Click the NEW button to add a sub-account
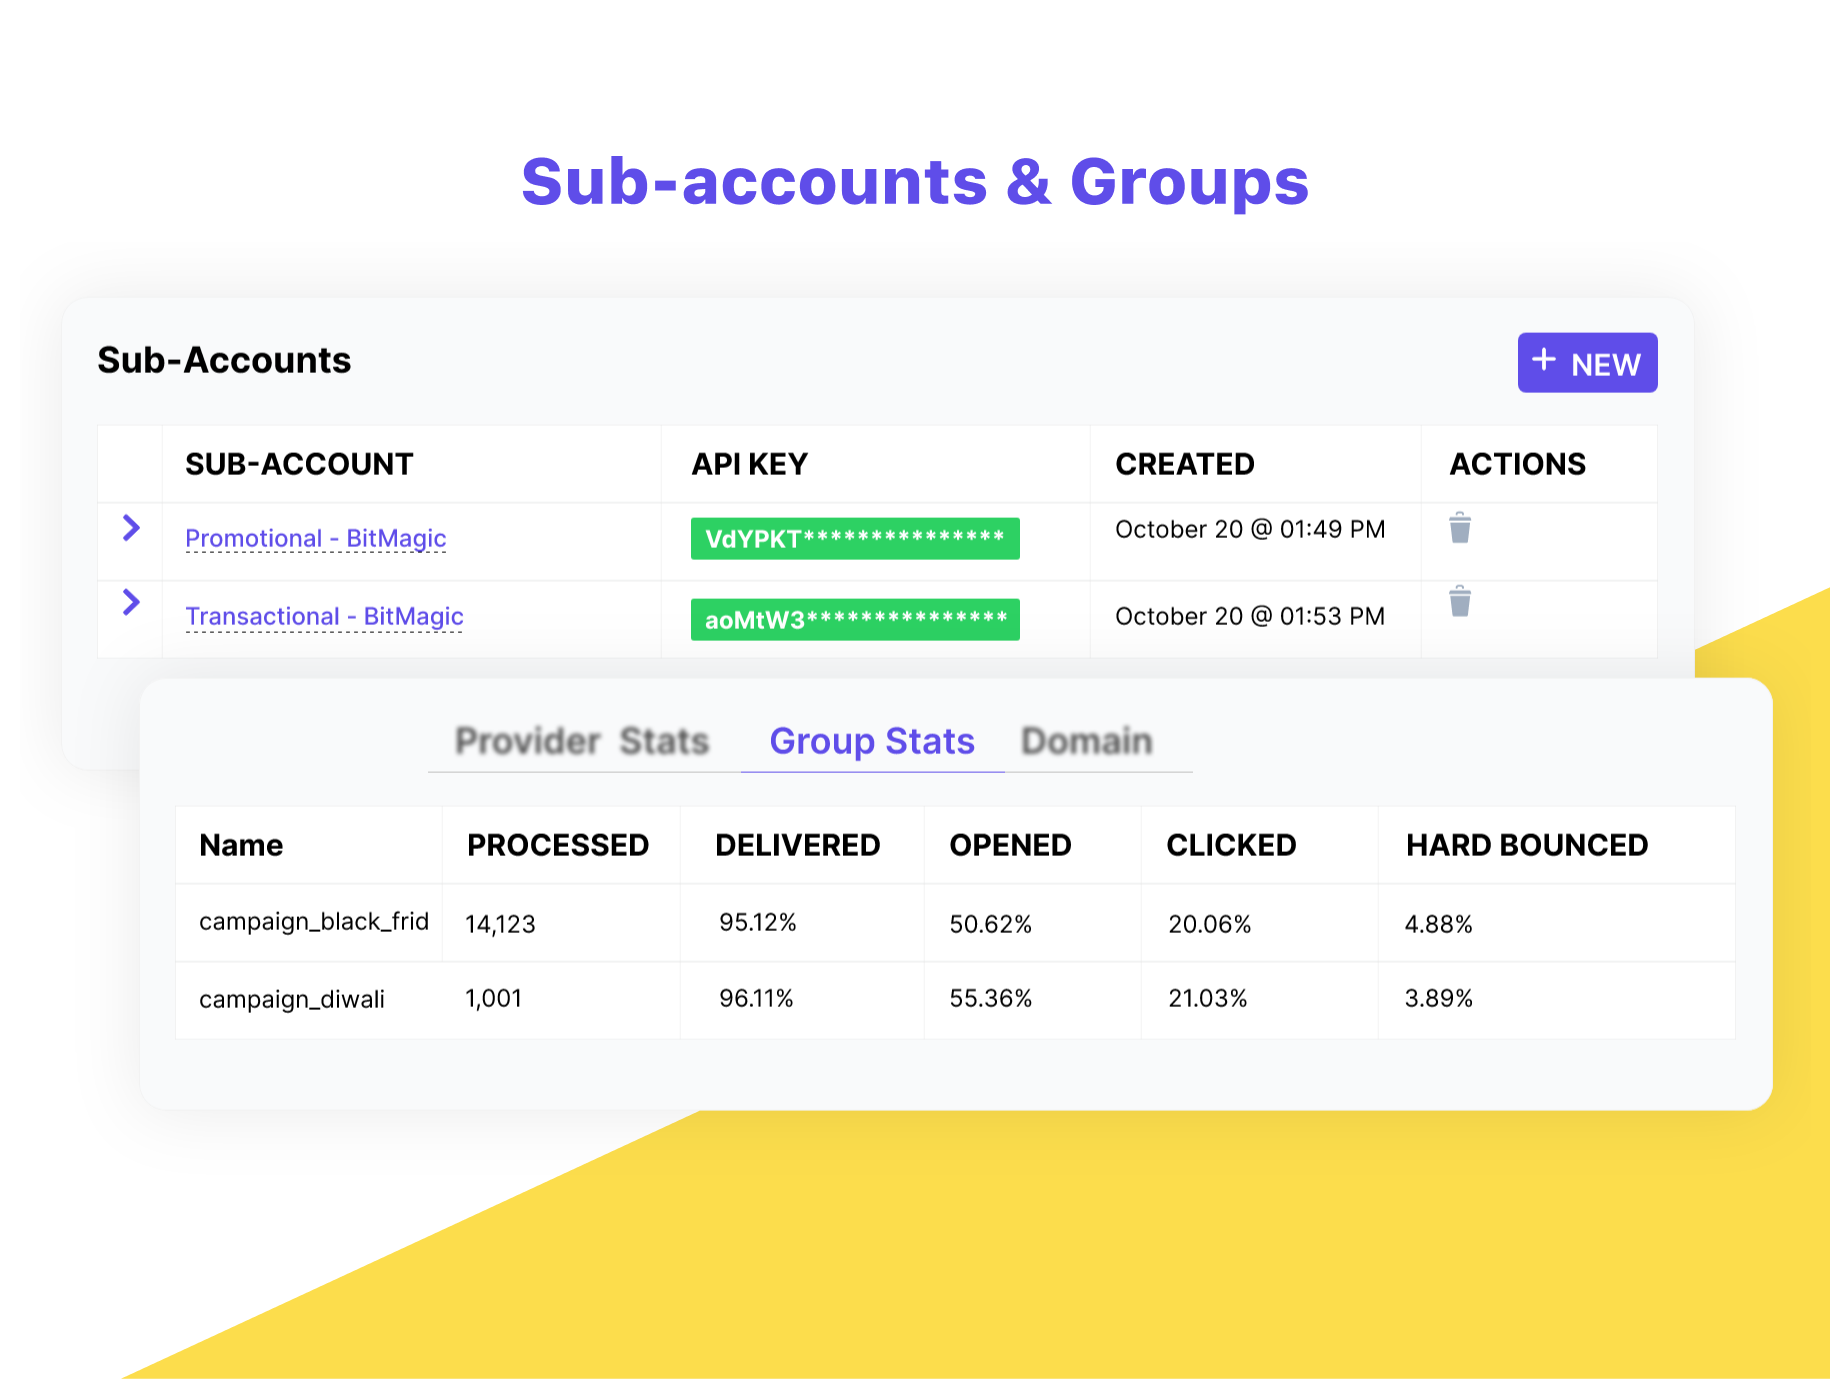Screen dimensions: 1830x1379 [x=1587, y=362]
